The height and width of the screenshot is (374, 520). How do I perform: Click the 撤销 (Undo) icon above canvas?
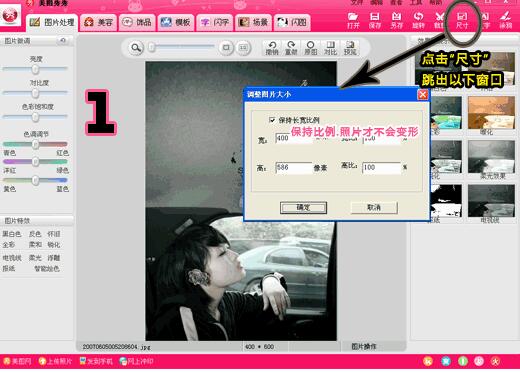coord(272,48)
